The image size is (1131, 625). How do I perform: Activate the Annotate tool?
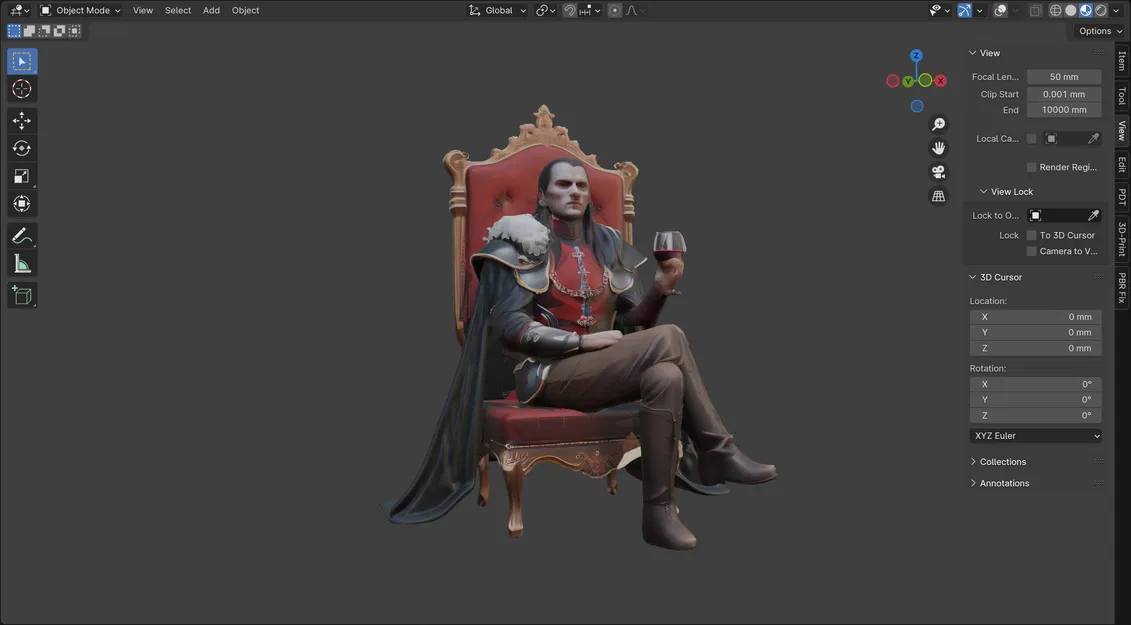21,235
